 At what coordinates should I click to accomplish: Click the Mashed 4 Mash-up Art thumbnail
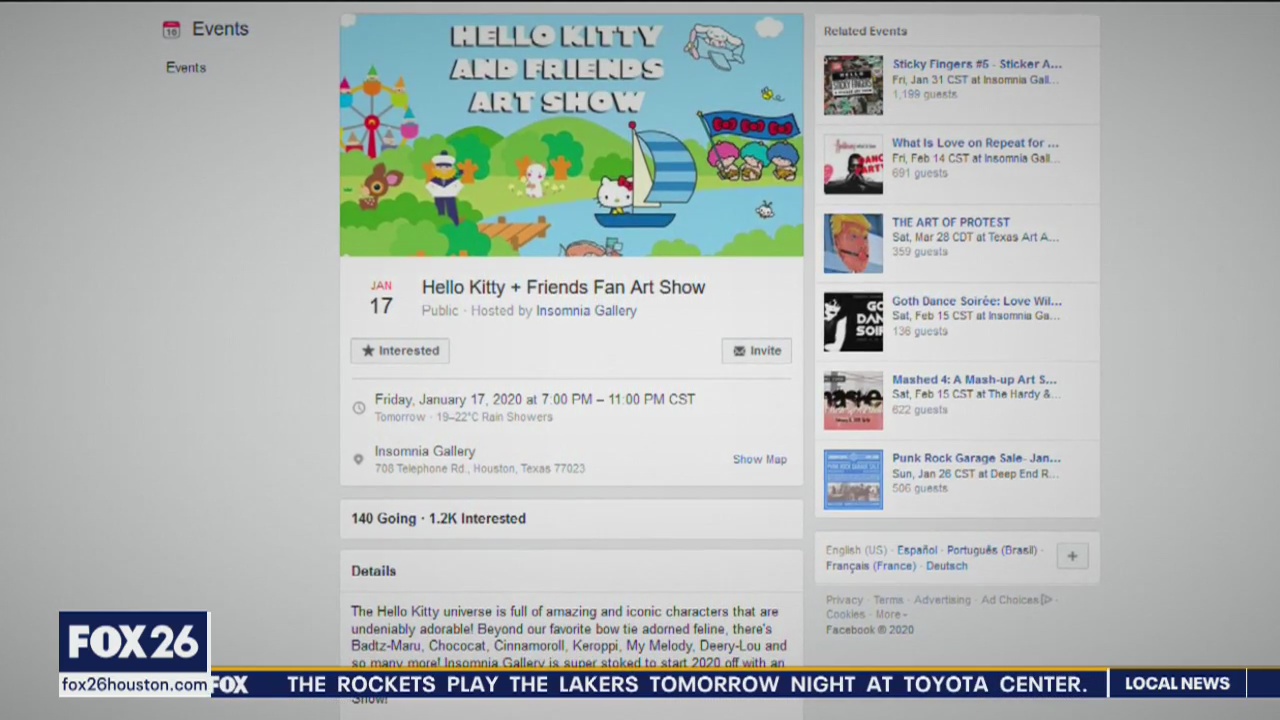click(x=853, y=400)
